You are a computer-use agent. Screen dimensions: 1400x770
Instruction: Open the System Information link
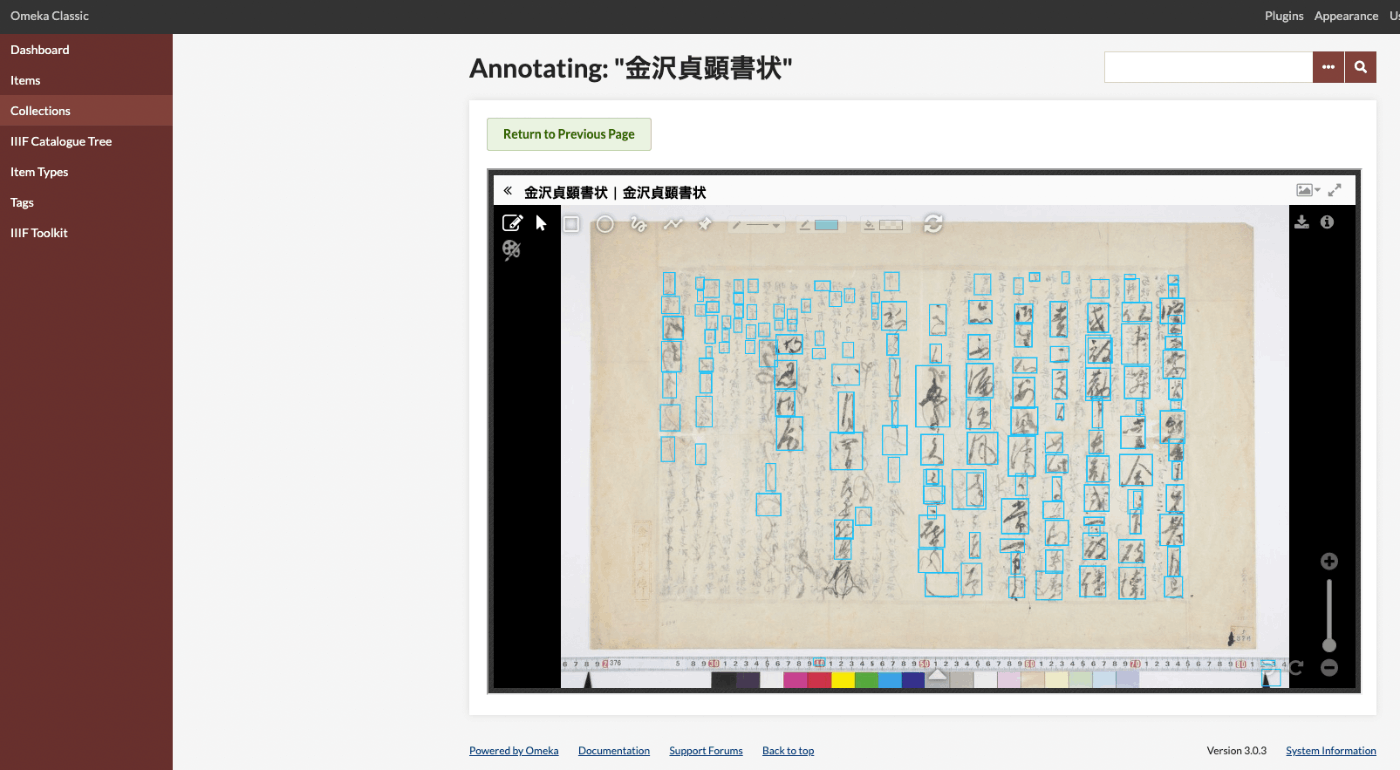pyautogui.click(x=1331, y=751)
